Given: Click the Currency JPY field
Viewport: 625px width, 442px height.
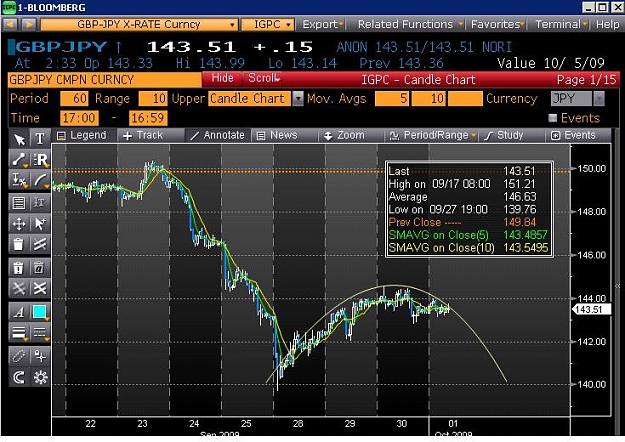Looking at the screenshot, I should [572, 98].
